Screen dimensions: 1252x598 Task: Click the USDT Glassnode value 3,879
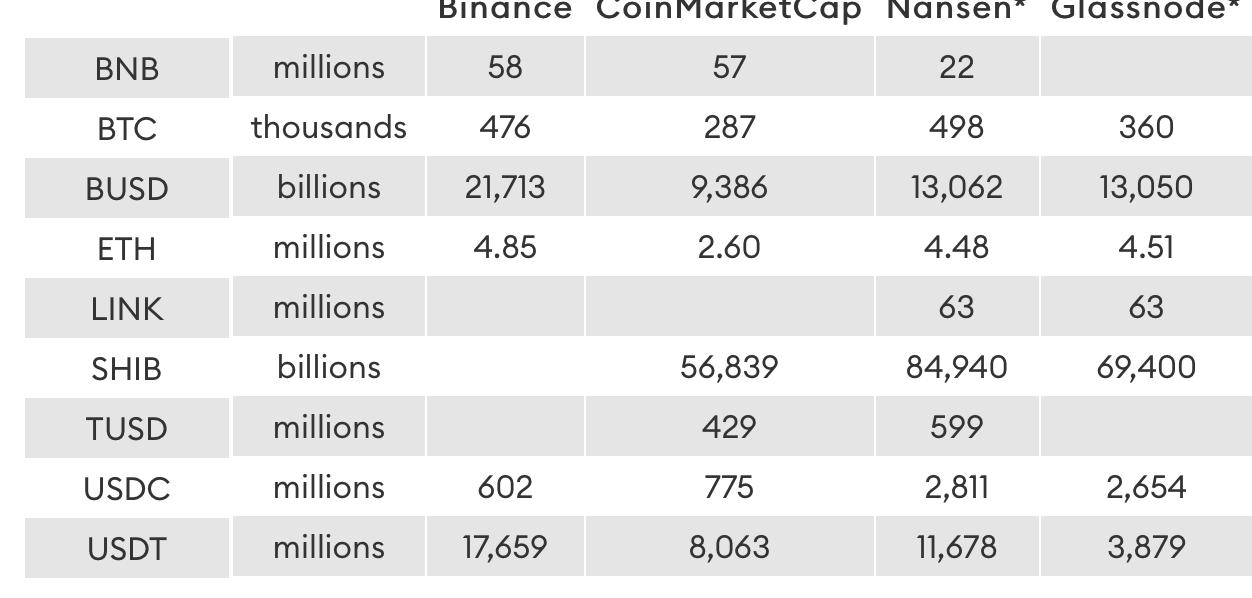click(x=1146, y=547)
